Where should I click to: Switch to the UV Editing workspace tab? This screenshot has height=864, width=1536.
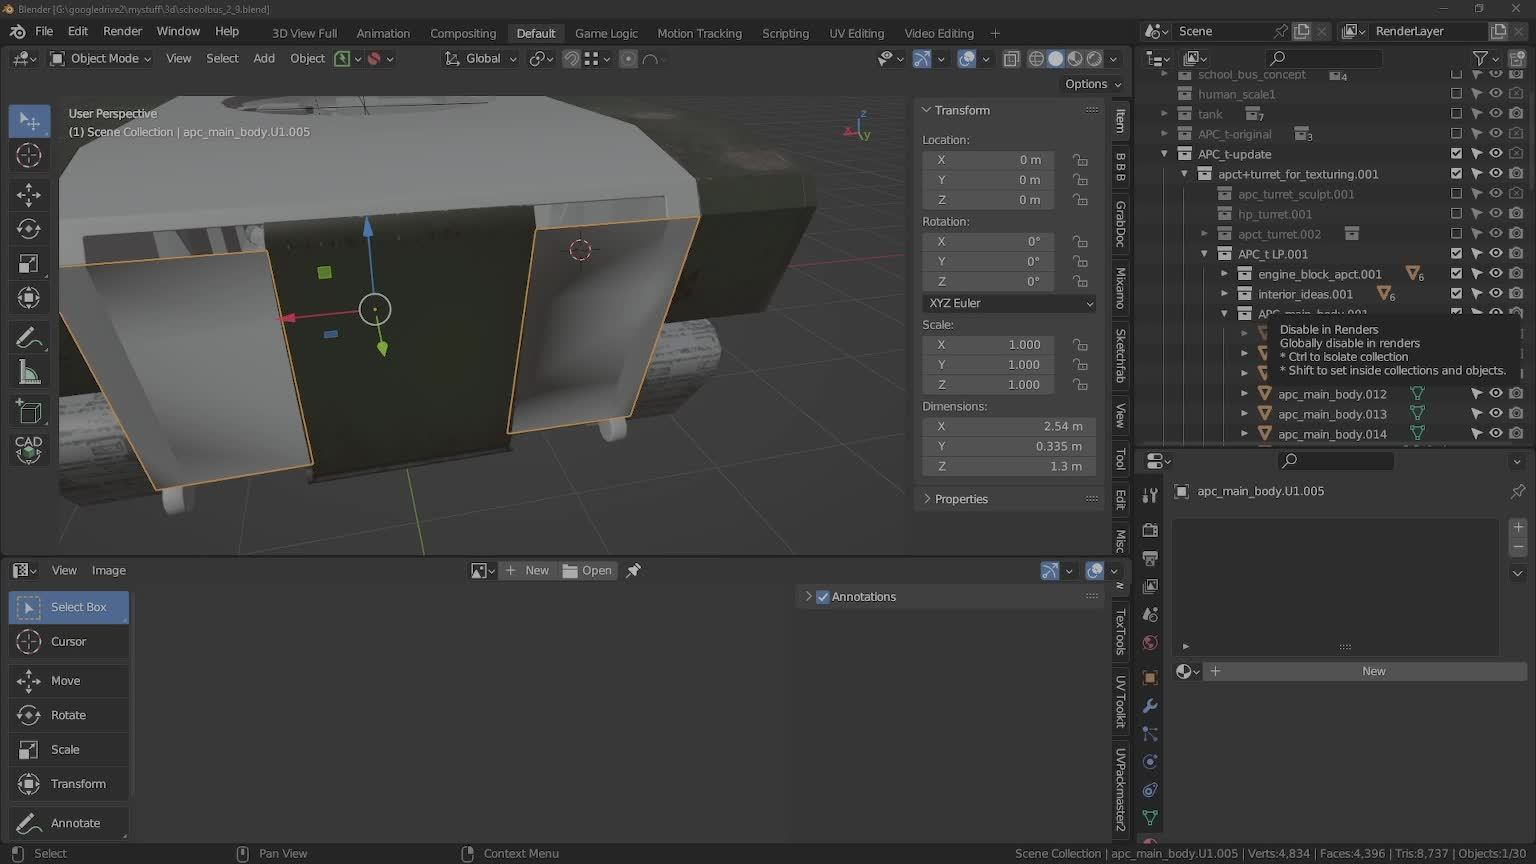click(856, 33)
